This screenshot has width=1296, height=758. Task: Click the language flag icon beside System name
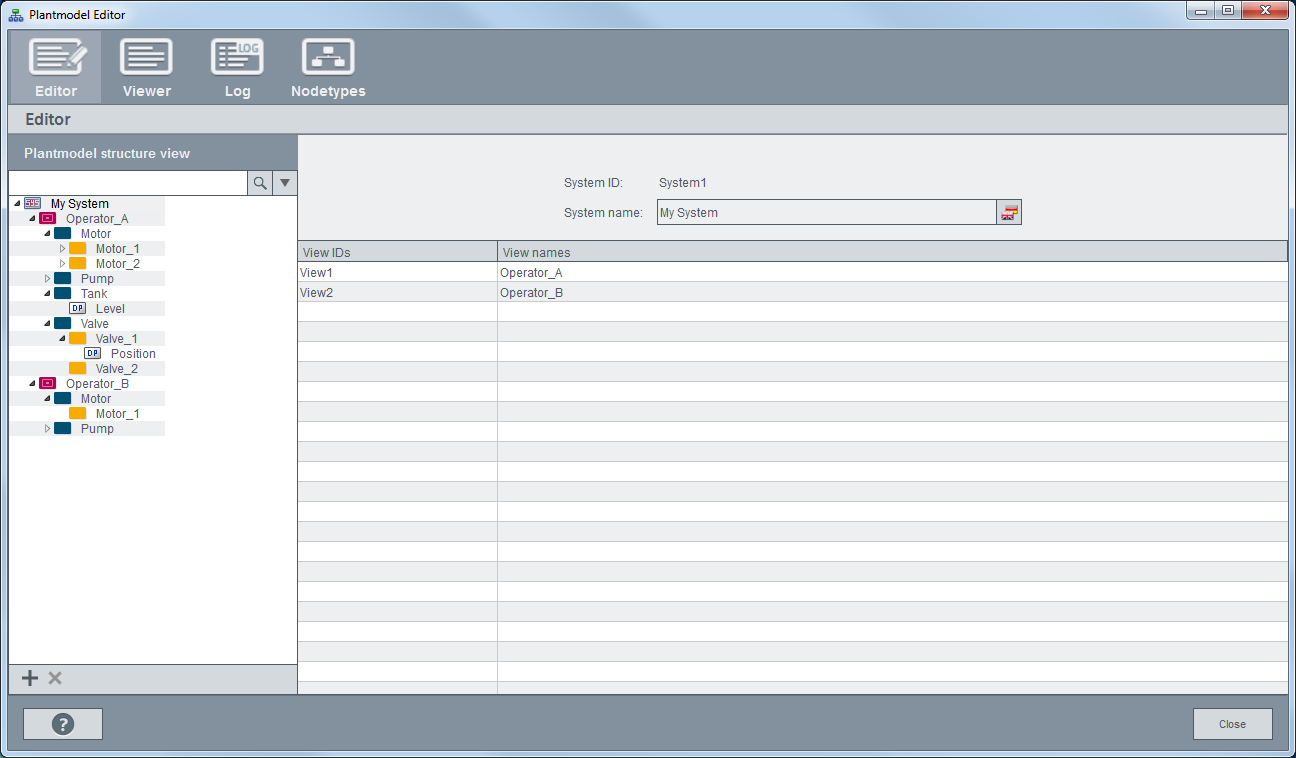[x=1009, y=213]
